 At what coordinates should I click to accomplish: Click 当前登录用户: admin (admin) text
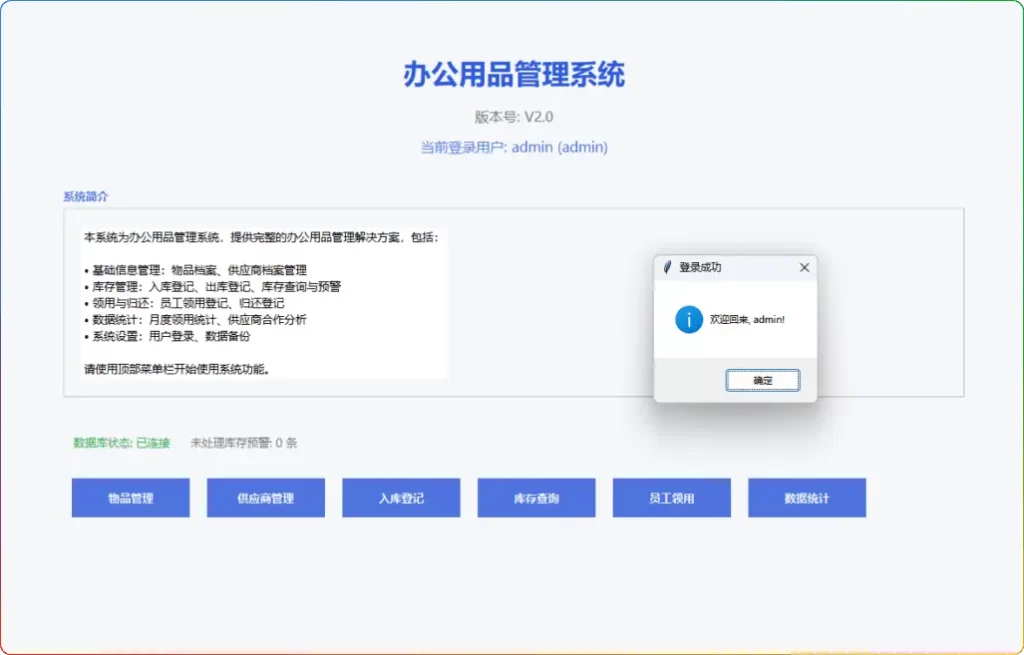513,147
